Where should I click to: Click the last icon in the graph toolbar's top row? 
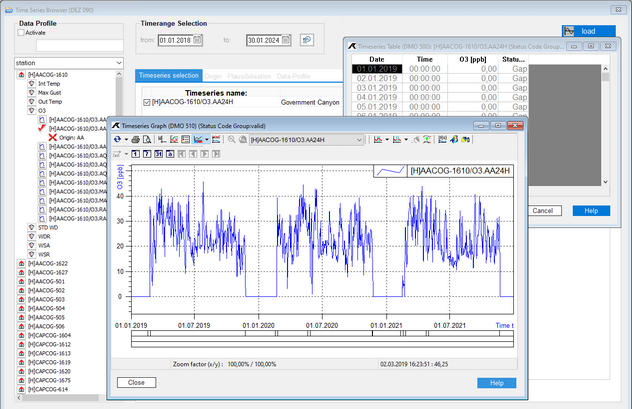click(466, 139)
